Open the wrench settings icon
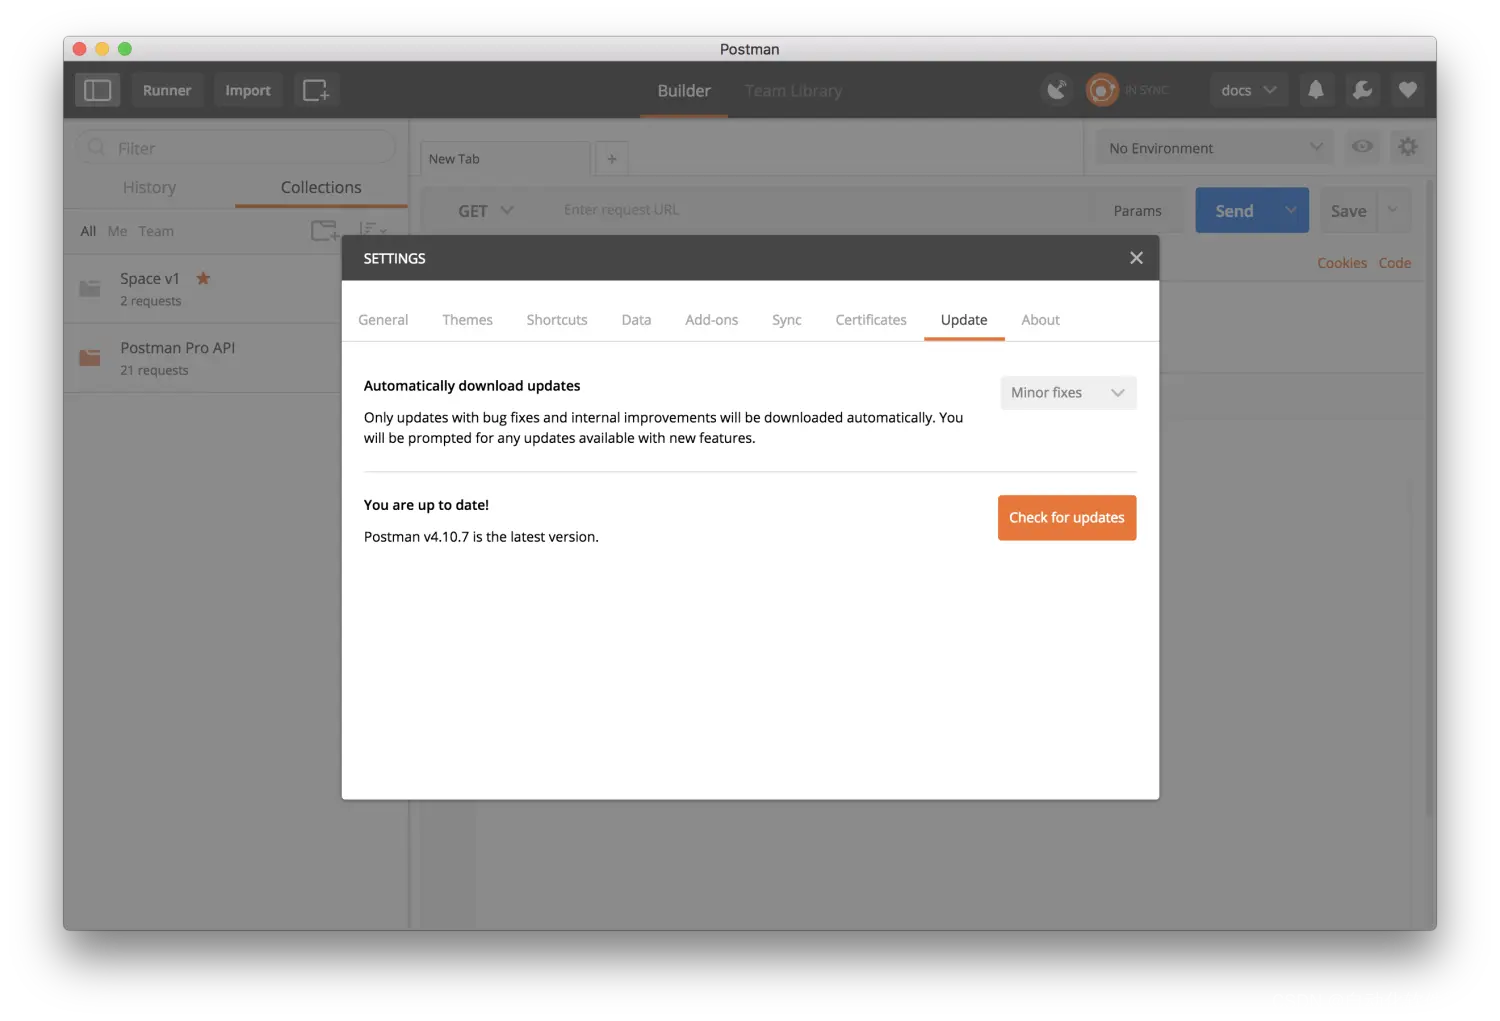Image resolution: width=1500 pixels, height=1021 pixels. [x=1362, y=90]
